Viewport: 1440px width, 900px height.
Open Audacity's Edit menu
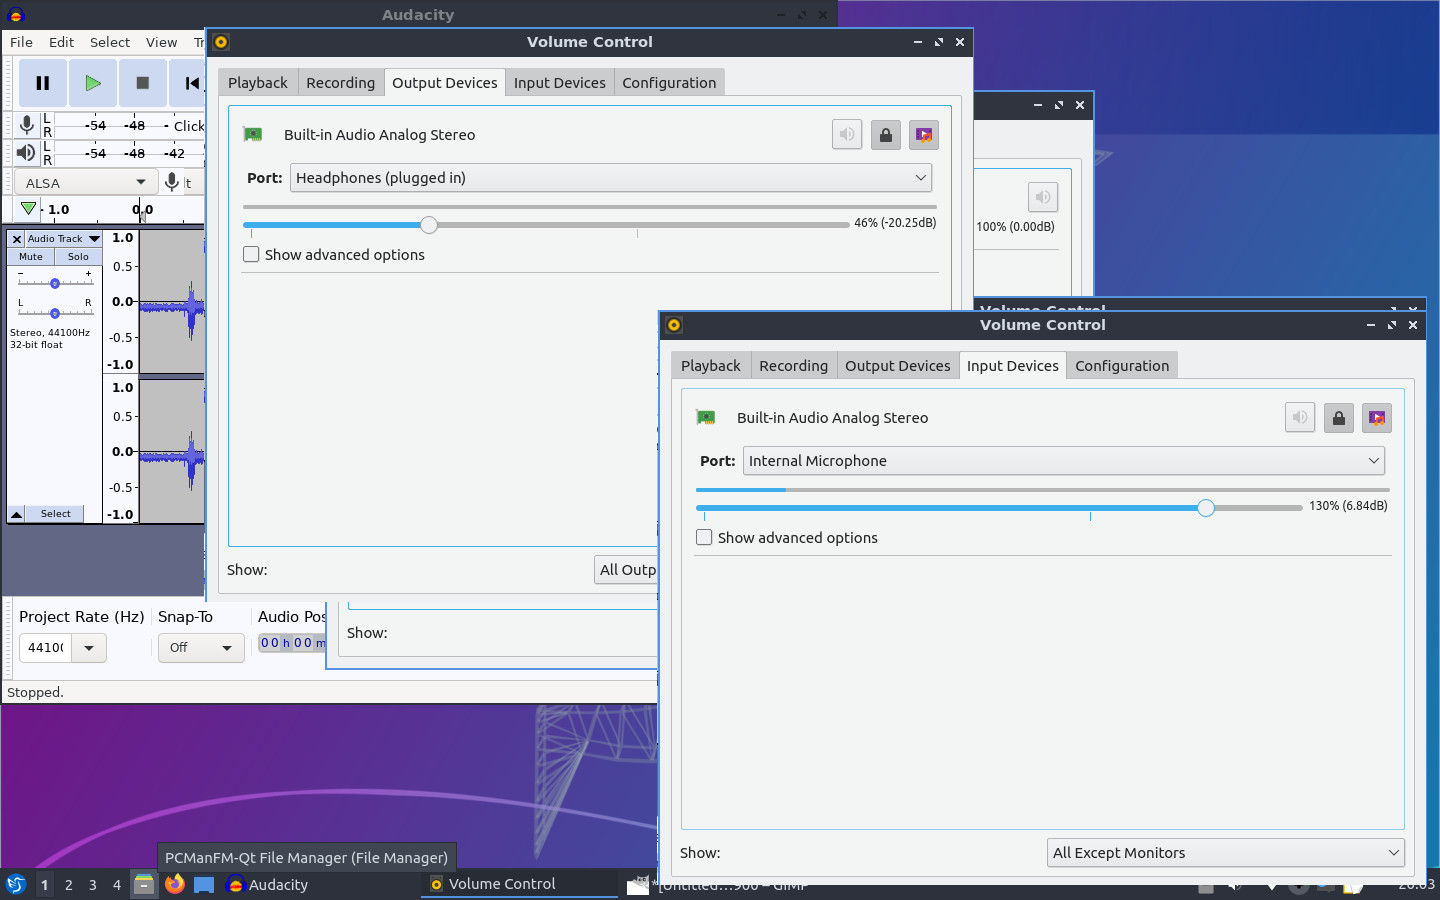[61, 42]
